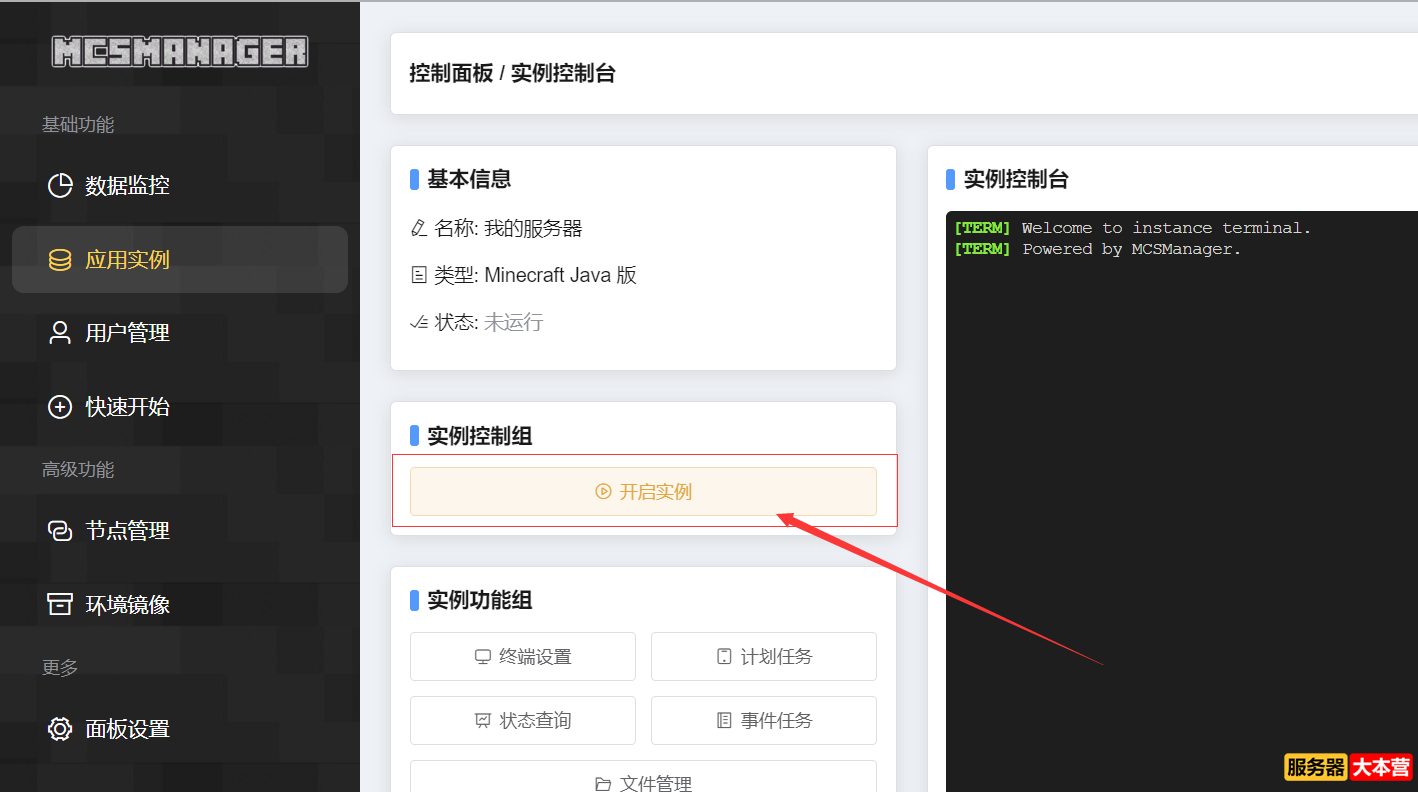Image resolution: width=1418 pixels, height=792 pixels.
Task: Select the 数据监控 pie chart icon
Action: 60,184
